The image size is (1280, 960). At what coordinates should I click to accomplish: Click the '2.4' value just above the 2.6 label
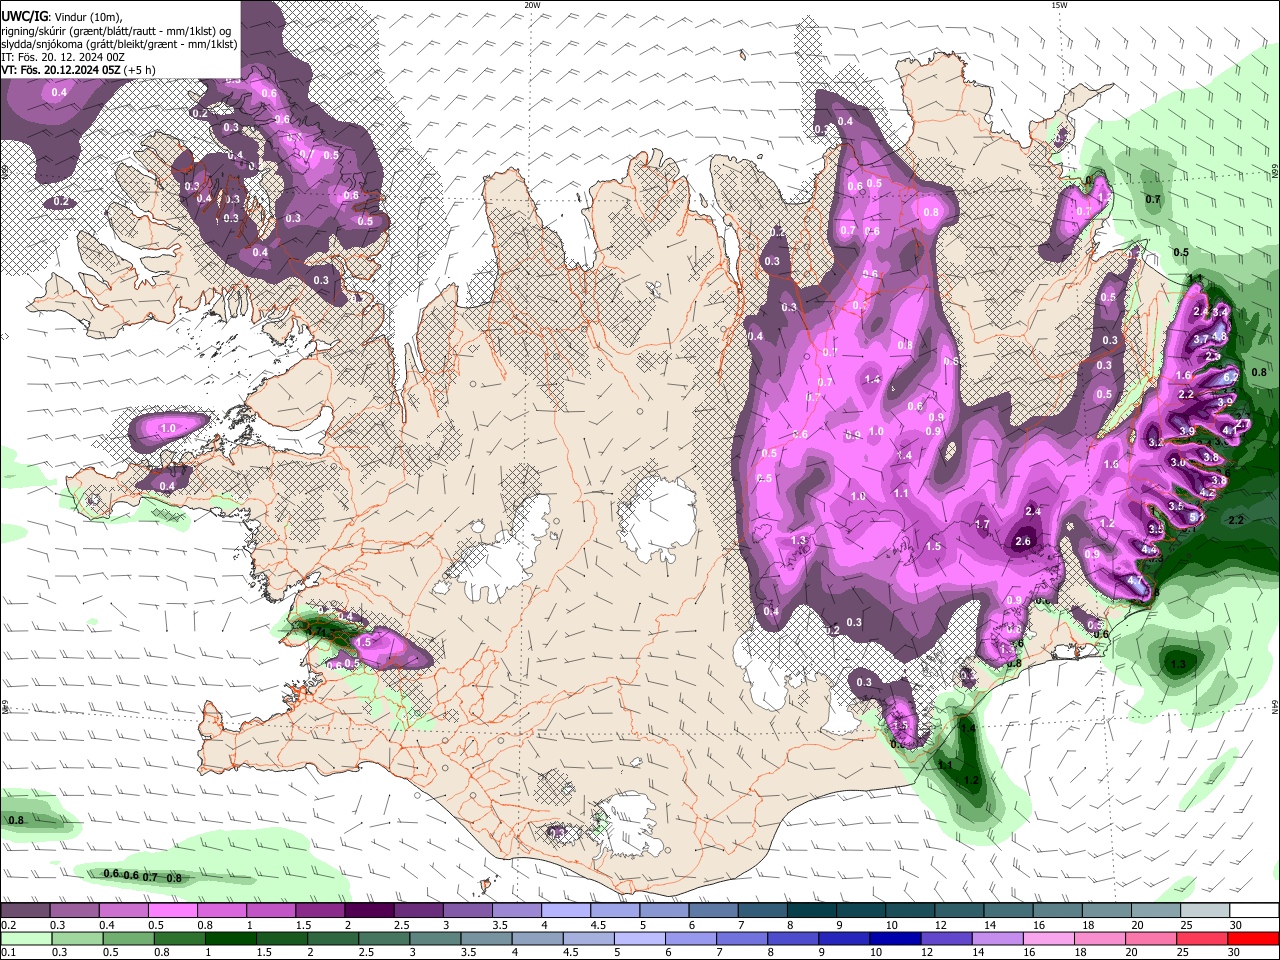point(1033,511)
